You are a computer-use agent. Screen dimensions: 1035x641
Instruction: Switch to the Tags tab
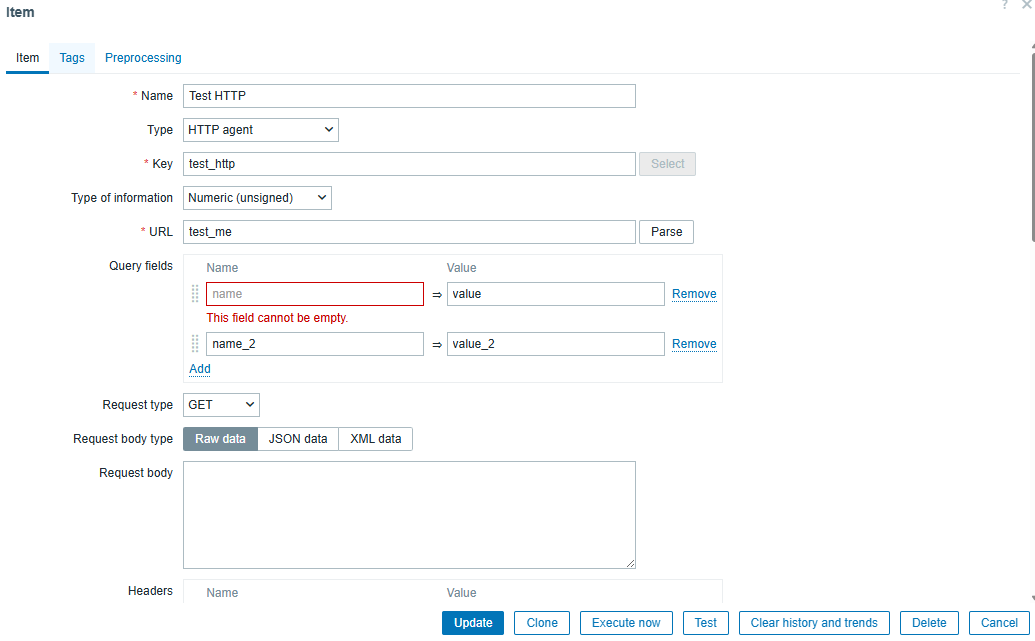click(x=72, y=58)
